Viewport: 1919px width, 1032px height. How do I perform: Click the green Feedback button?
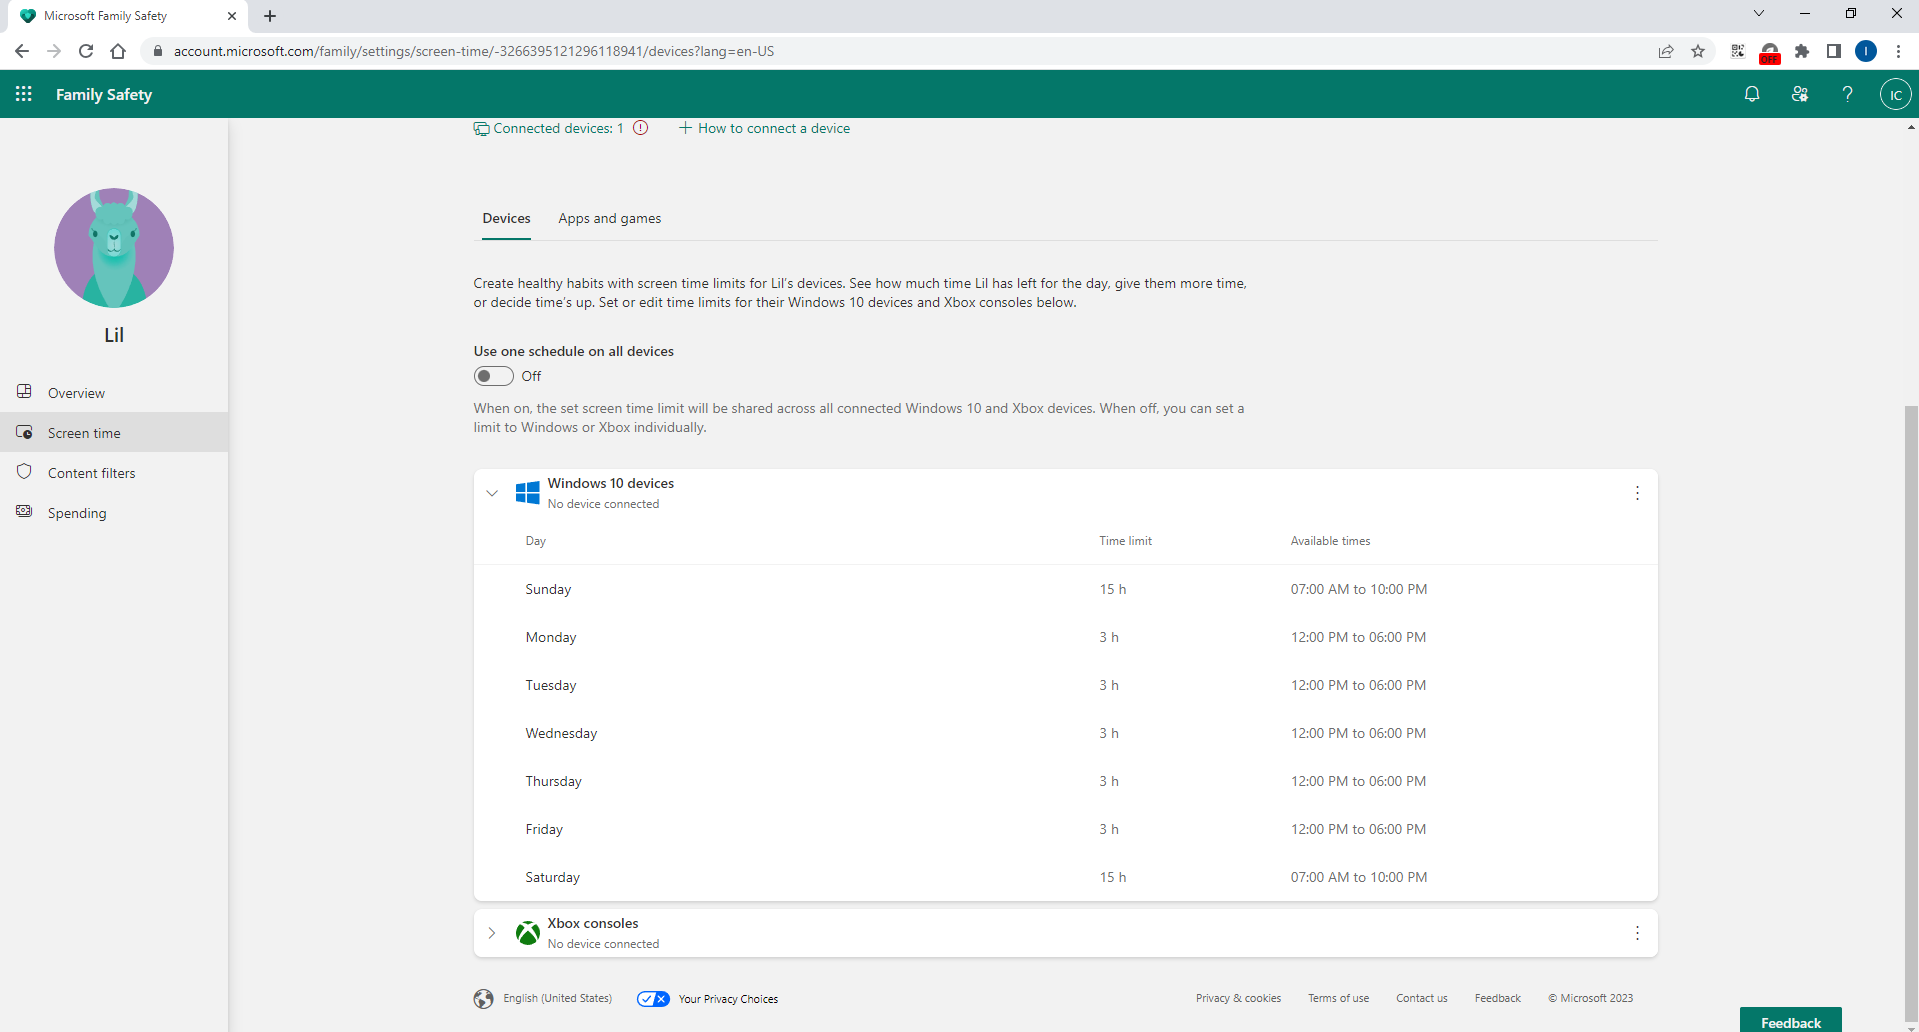(1791, 1022)
